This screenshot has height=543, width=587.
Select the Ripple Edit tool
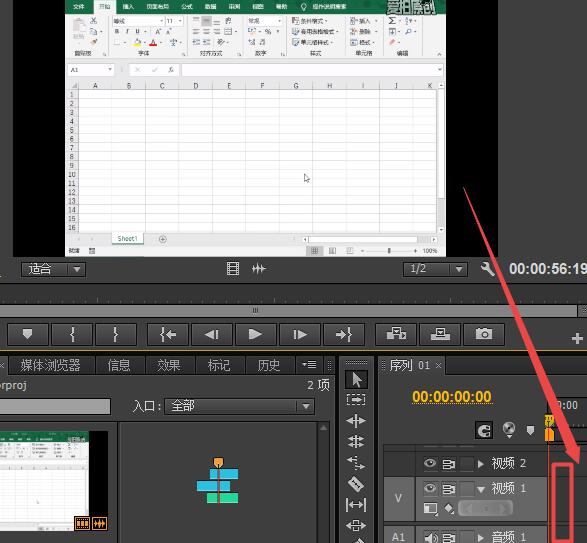356,421
